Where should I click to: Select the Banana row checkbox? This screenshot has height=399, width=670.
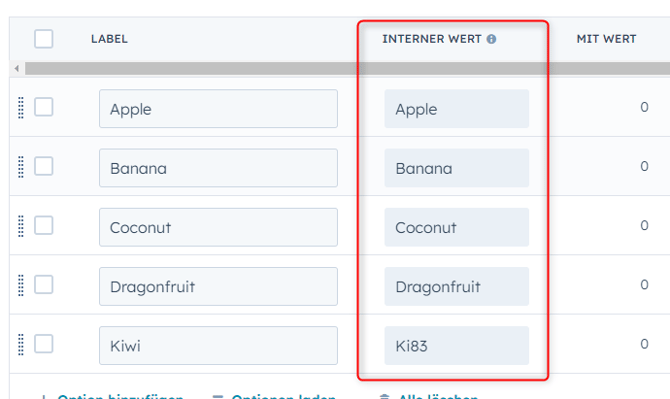[44, 166]
